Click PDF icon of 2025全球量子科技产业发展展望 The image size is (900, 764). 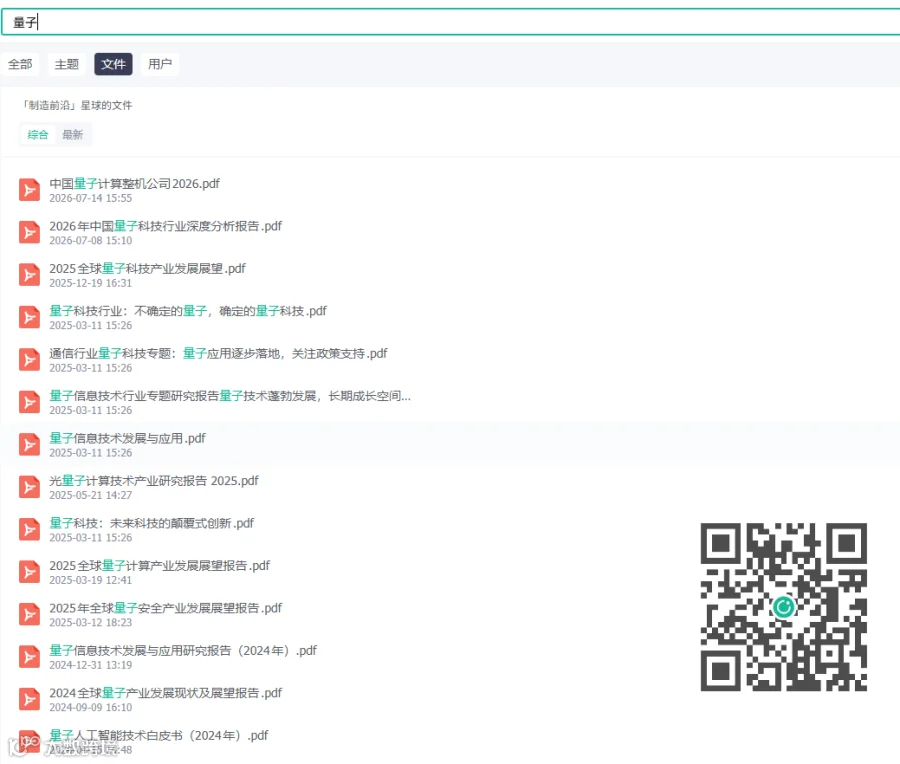click(x=29, y=275)
